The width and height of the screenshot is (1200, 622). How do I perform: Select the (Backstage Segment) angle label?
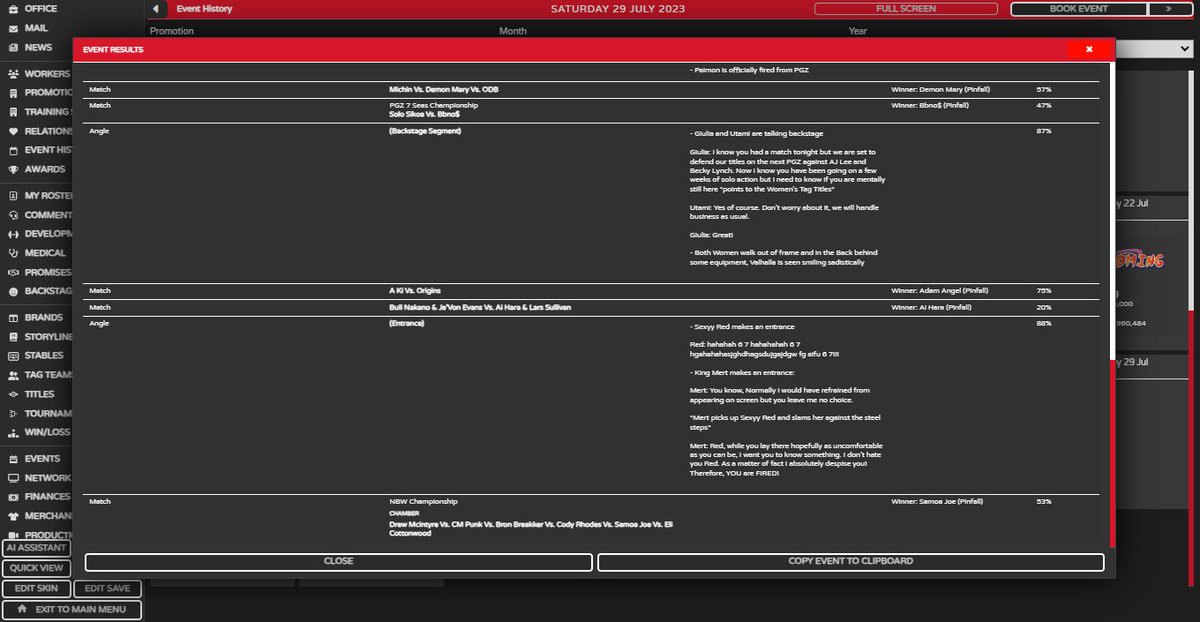[425, 131]
